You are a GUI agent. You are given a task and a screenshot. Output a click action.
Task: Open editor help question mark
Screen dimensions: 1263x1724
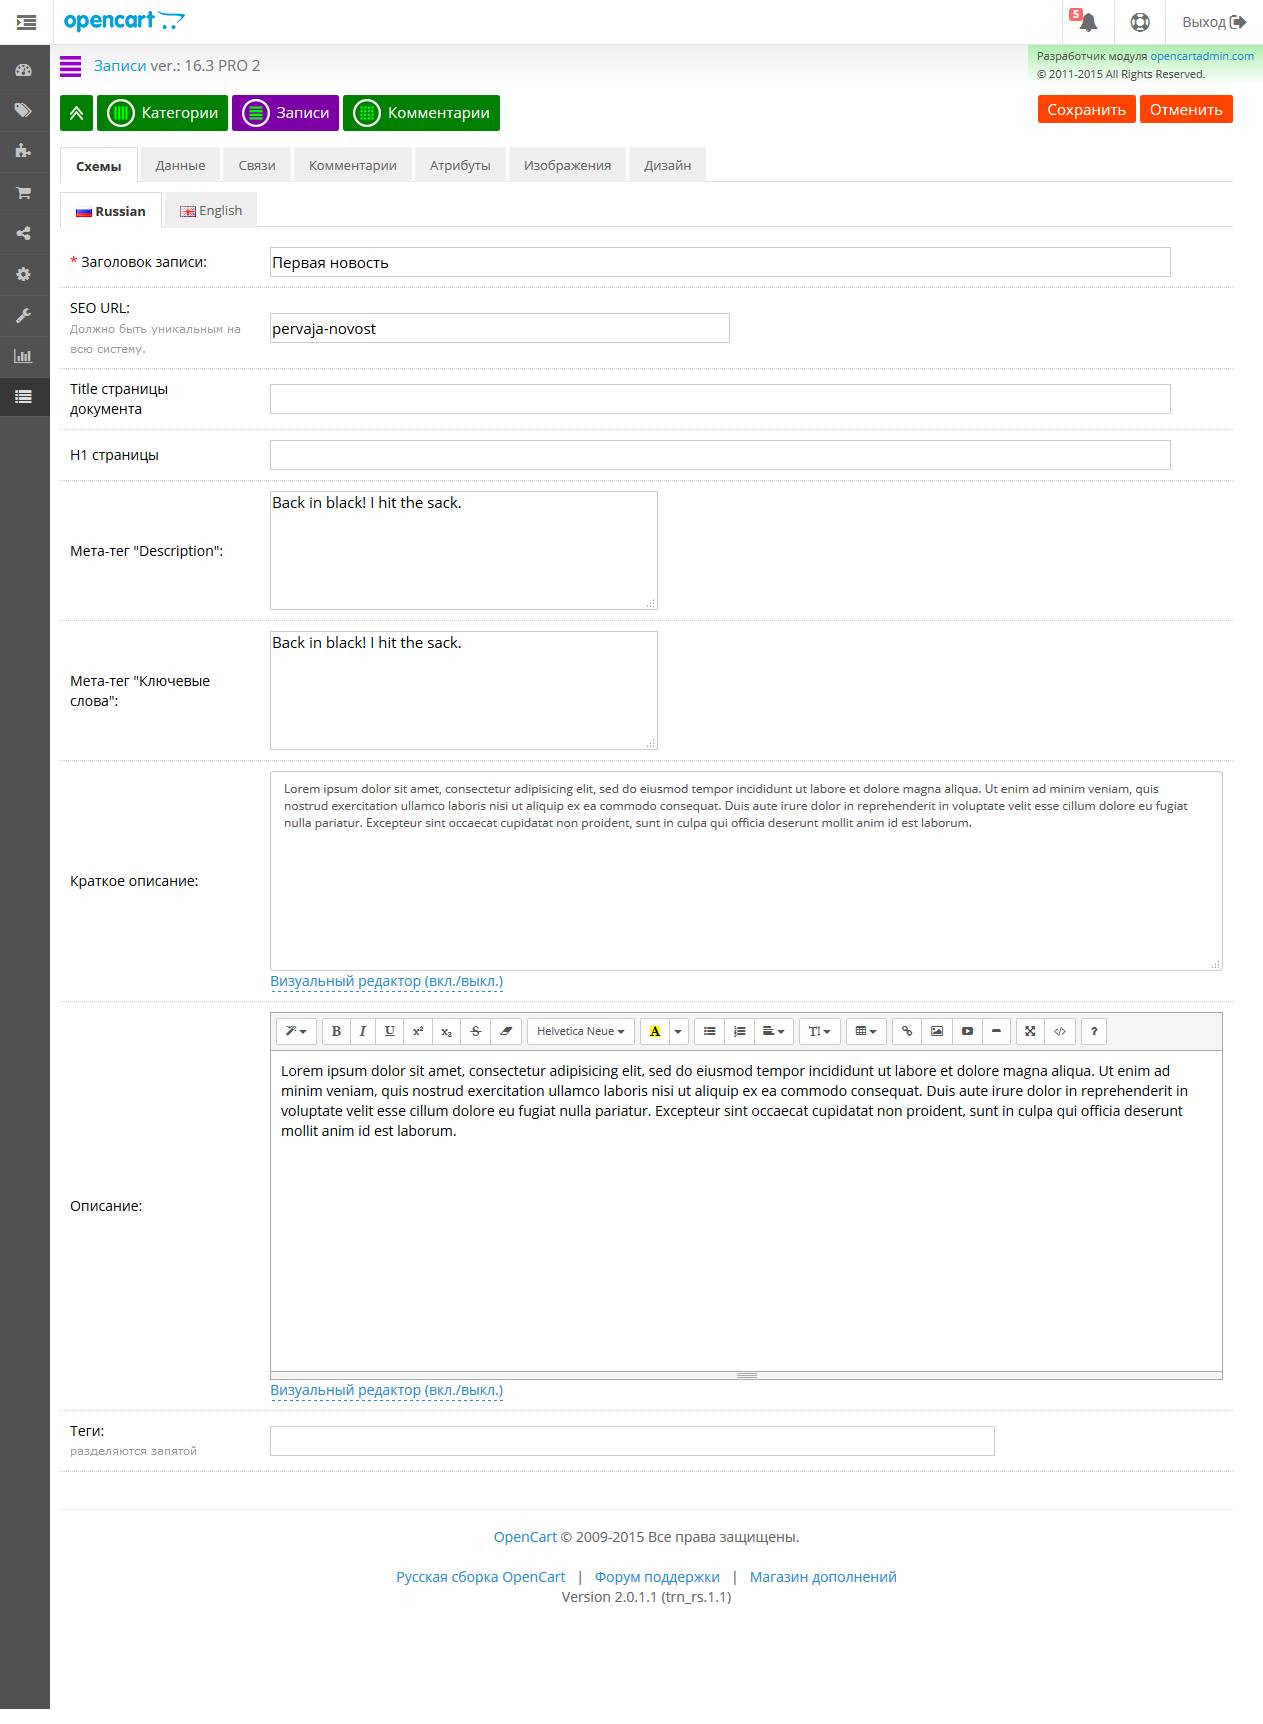pyautogui.click(x=1094, y=1031)
